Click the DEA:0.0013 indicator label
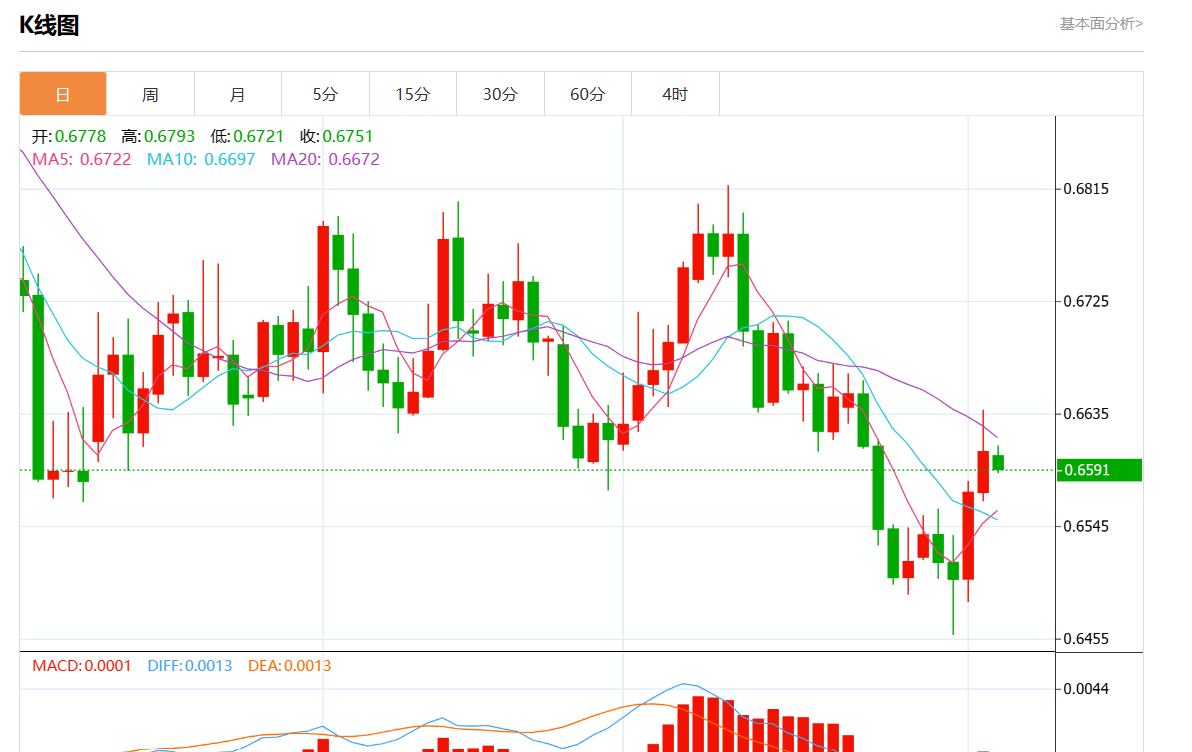The height and width of the screenshot is (752, 1192). [290, 666]
